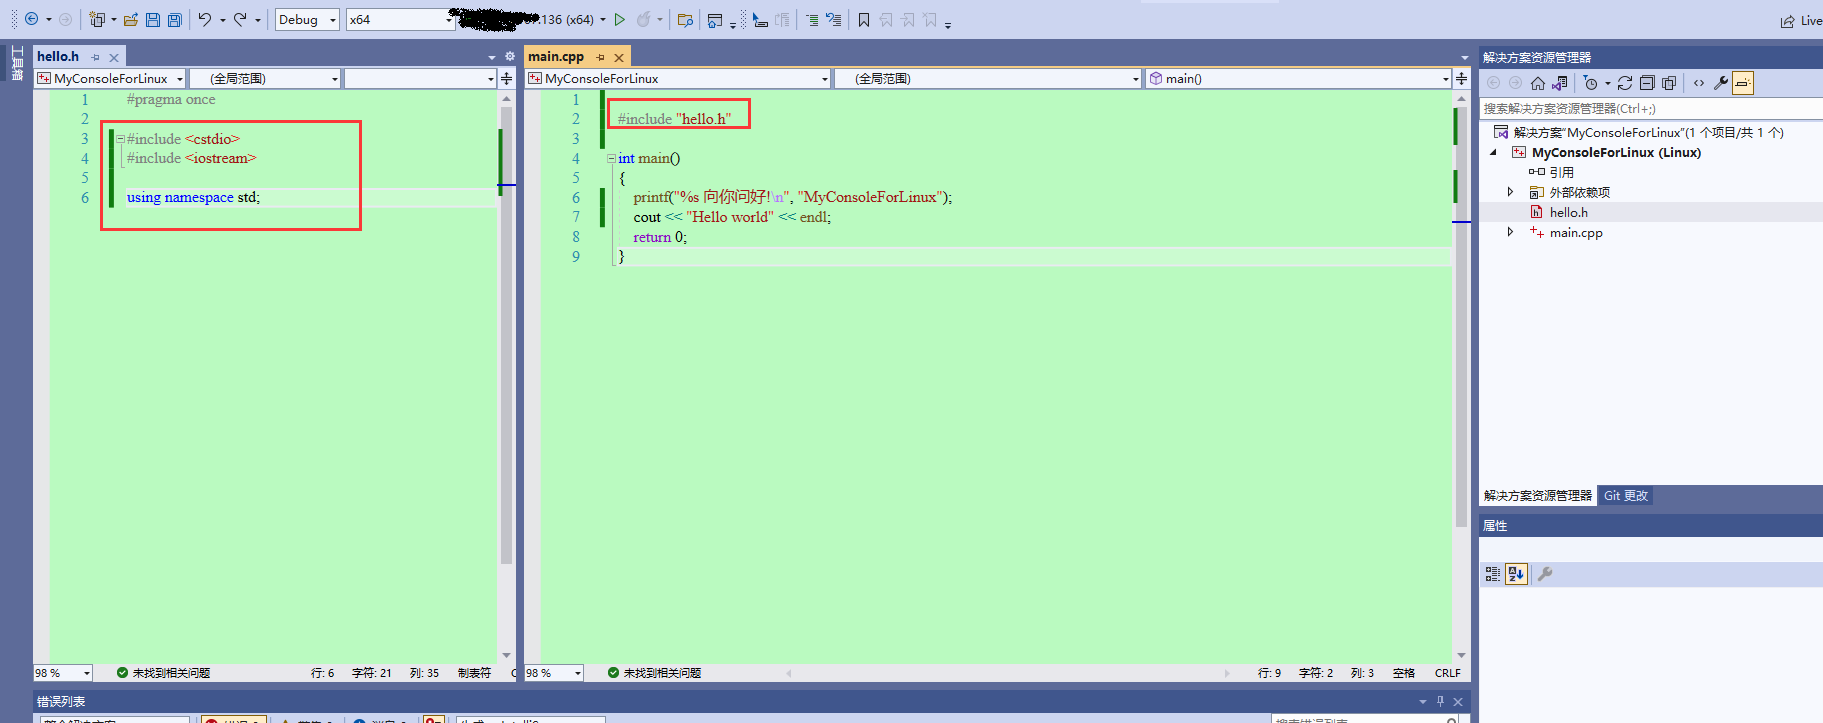Save the current file with the single-disk icon
Screen dimensions: 1823x723
click(152, 19)
